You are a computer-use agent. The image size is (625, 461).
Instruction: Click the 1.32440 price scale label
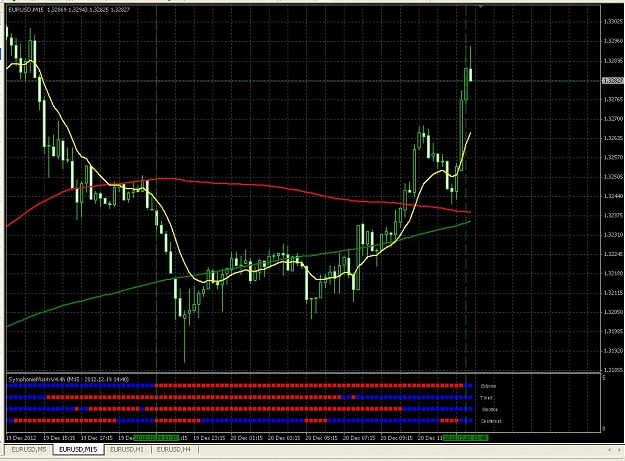coord(613,196)
